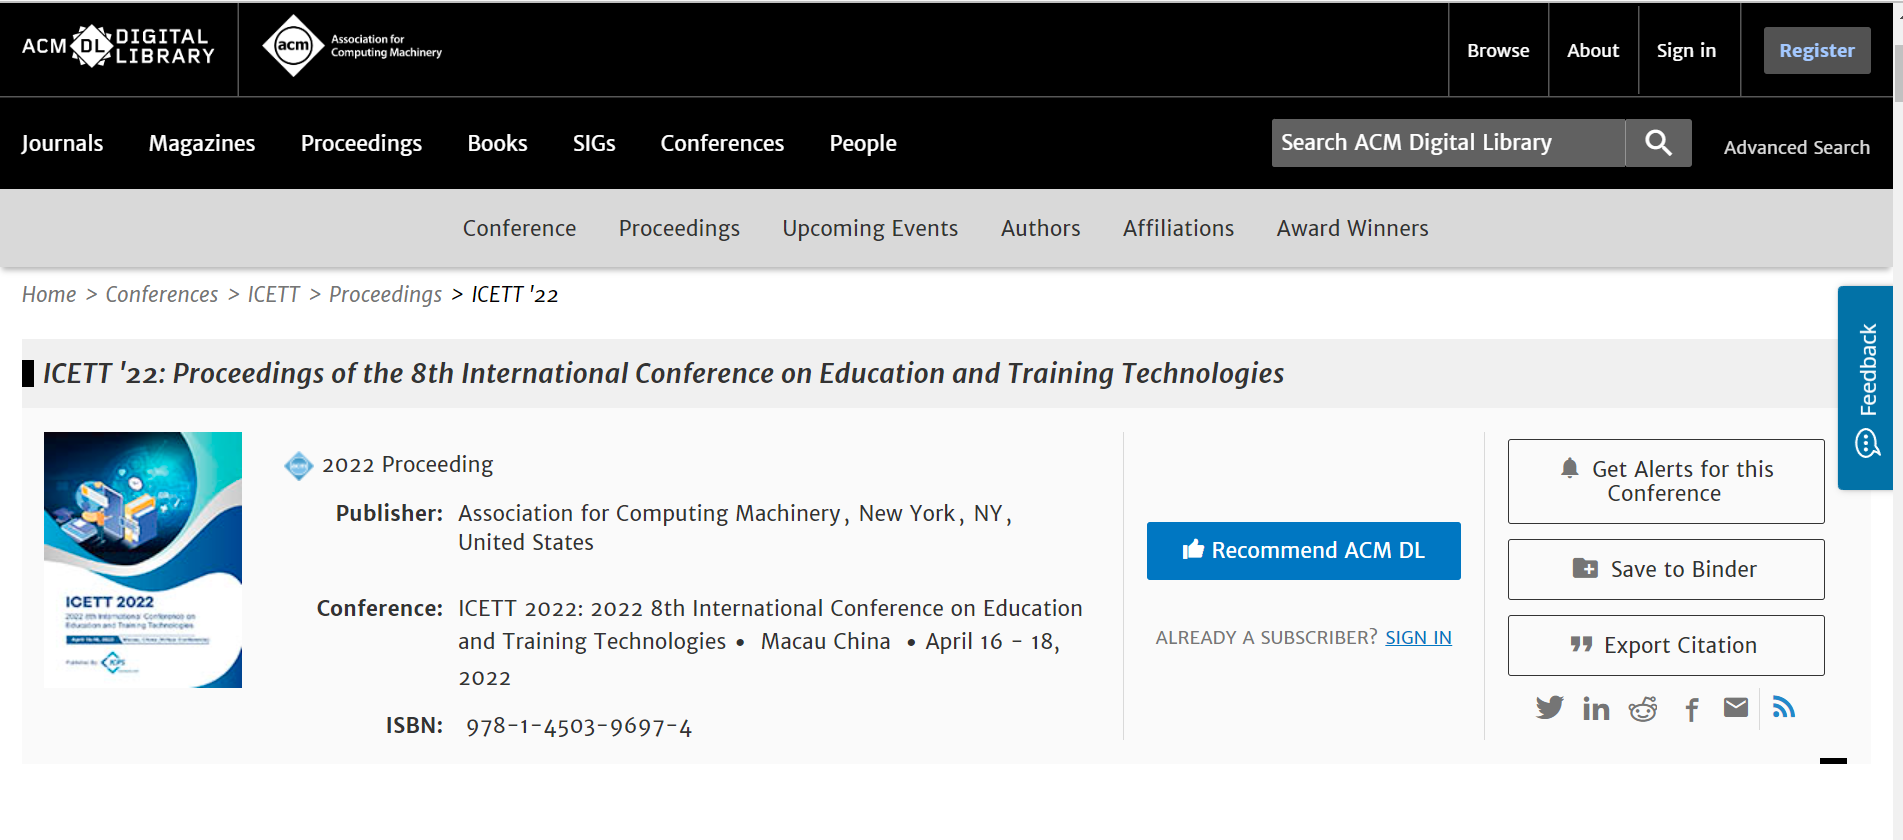Click the ICETT 2022 conference name link

click(x=770, y=625)
